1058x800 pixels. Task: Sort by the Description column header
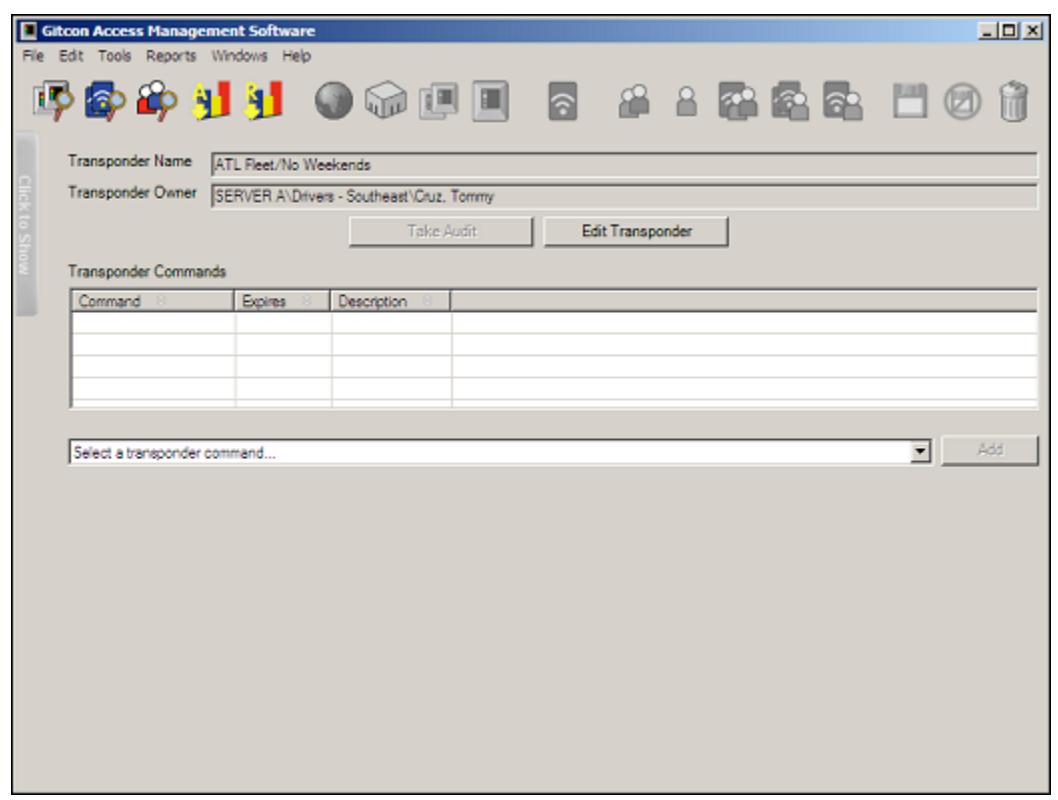[390, 301]
